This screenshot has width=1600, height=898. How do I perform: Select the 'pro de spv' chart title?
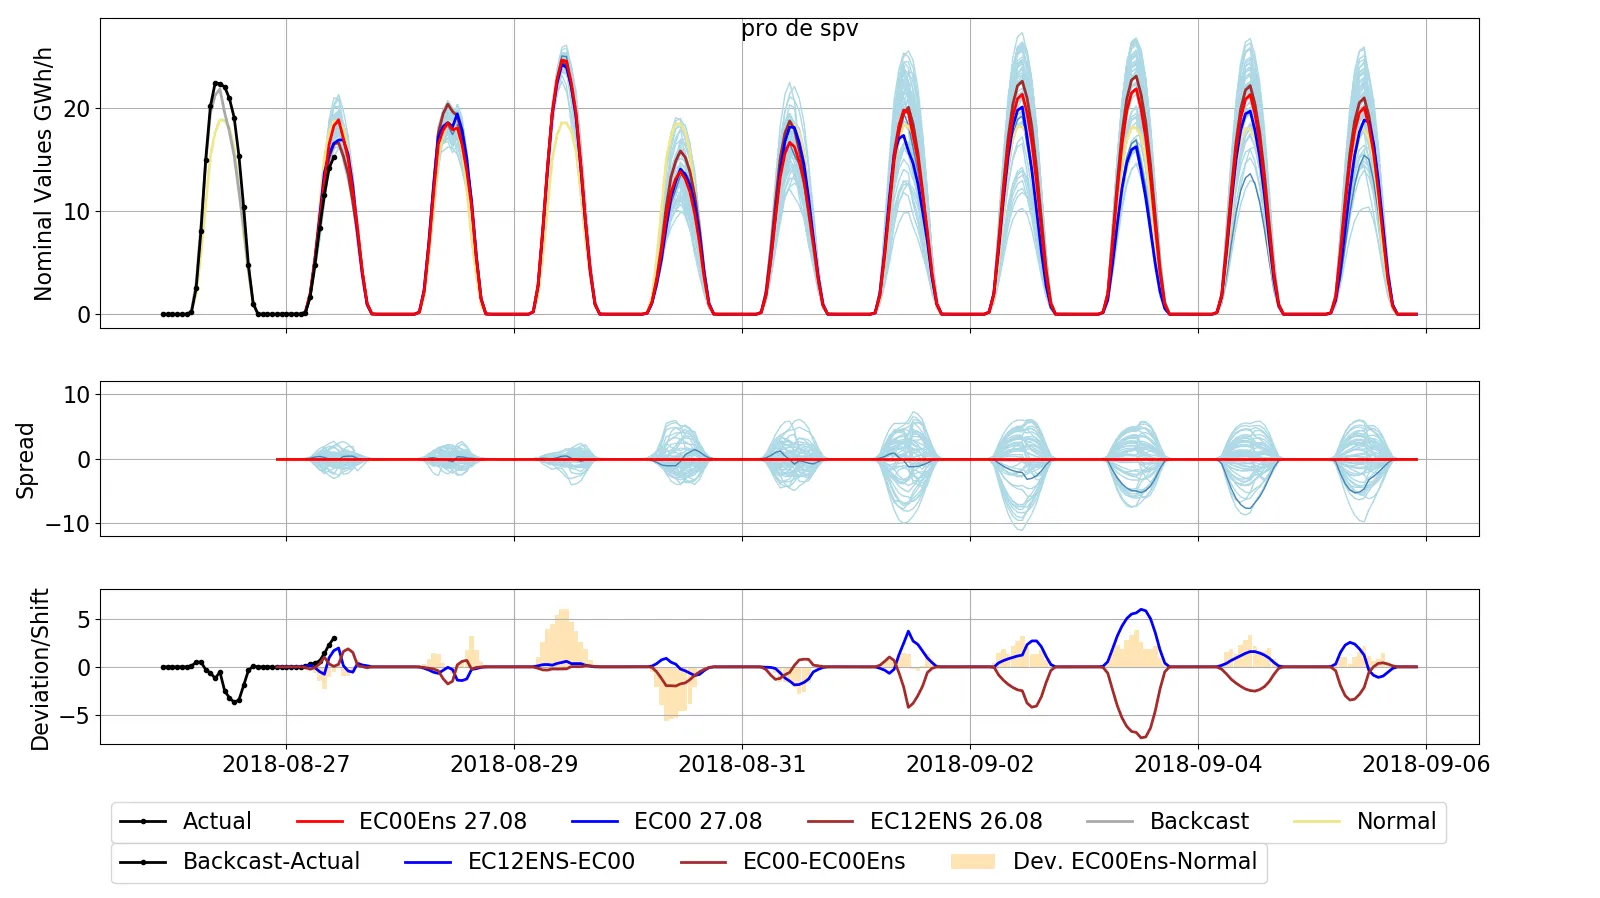tap(799, 29)
